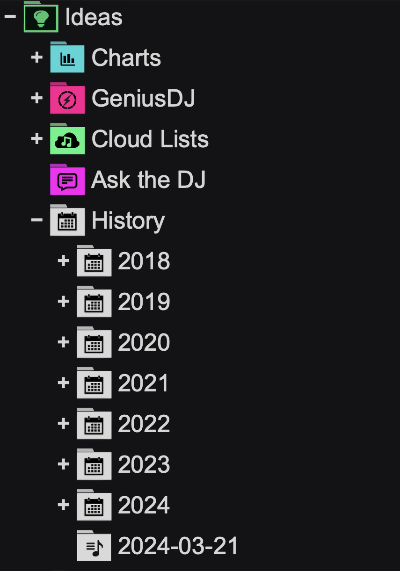Expand the Charts folder
400x571 pixels.
[37, 57]
